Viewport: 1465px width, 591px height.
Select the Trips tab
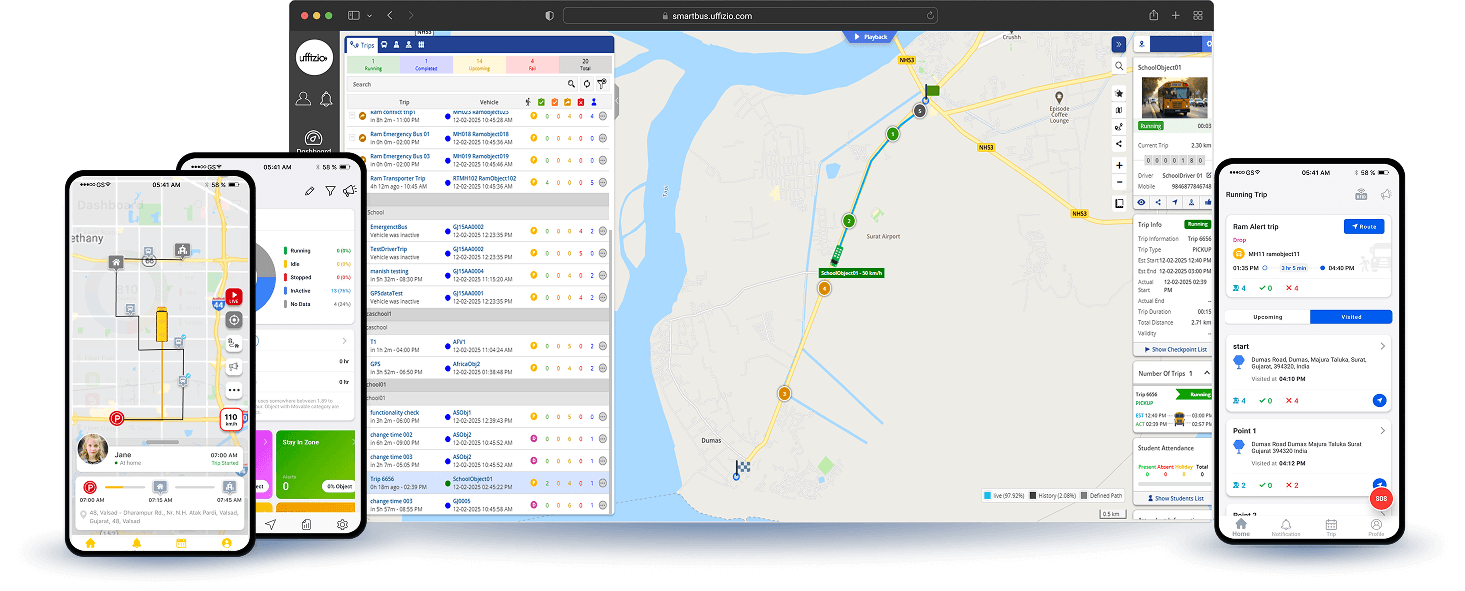click(361, 45)
